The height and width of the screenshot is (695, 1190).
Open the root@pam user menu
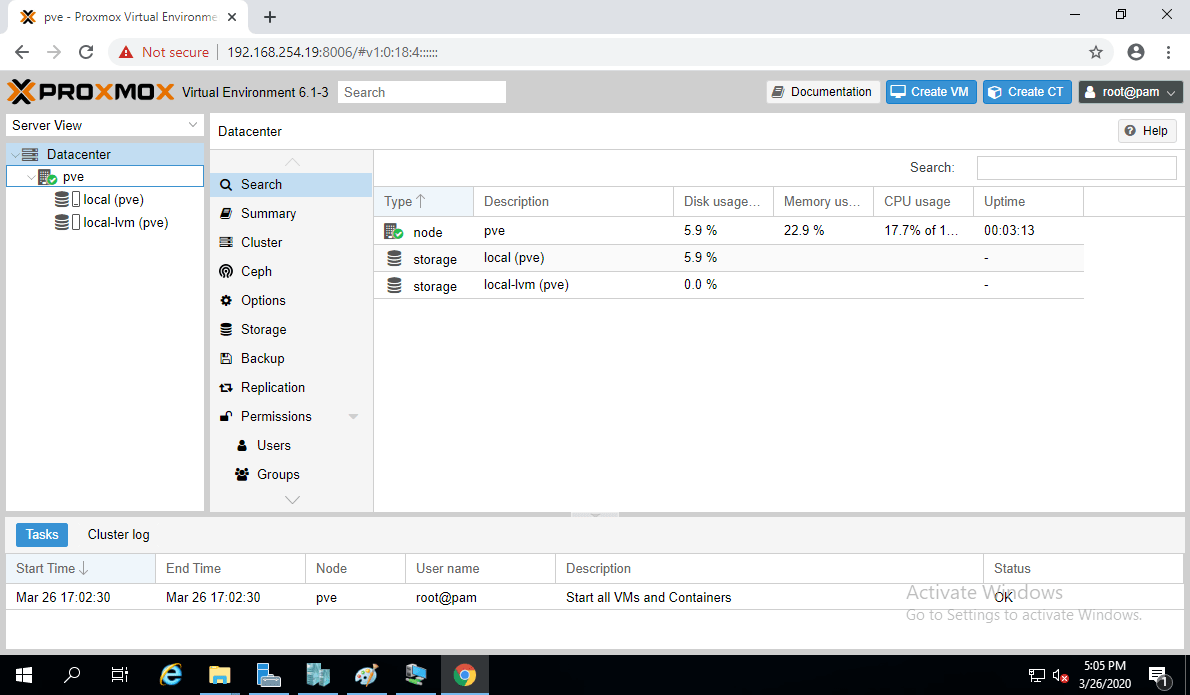[x=1130, y=92]
